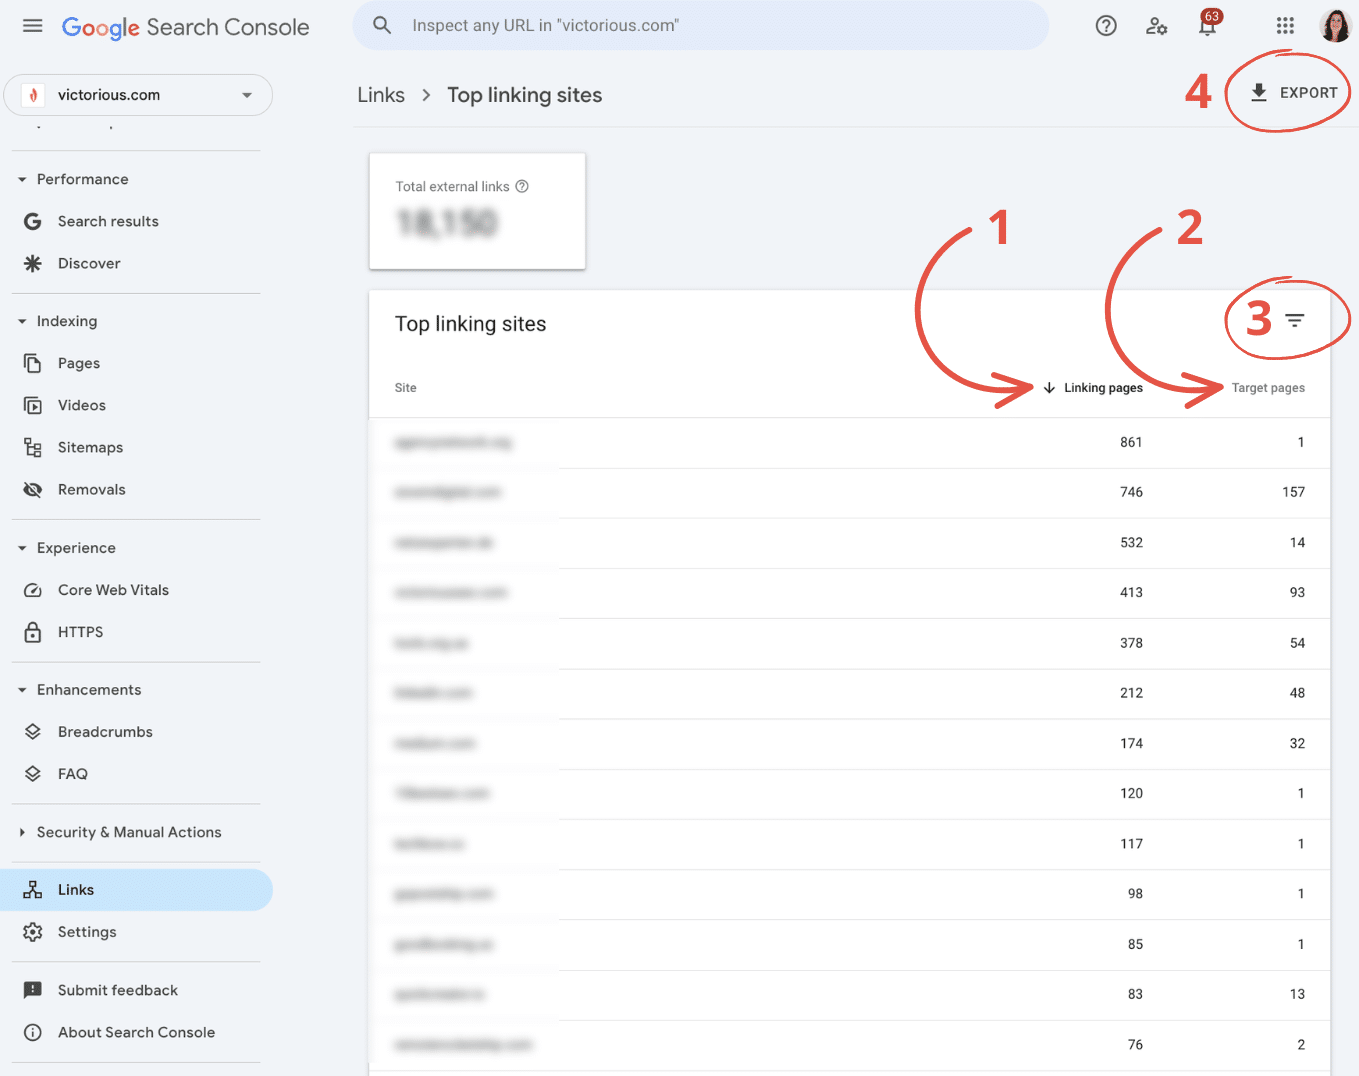Open Submit feedback
Viewport: 1359px width, 1076px height.
click(x=118, y=990)
